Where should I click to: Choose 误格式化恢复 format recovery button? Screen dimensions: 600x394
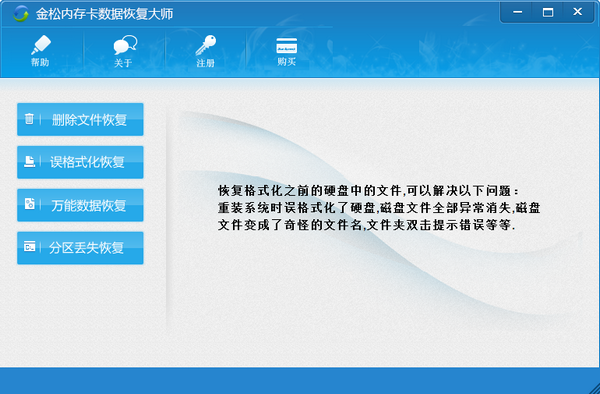pyautogui.click(x=80, y=162)
